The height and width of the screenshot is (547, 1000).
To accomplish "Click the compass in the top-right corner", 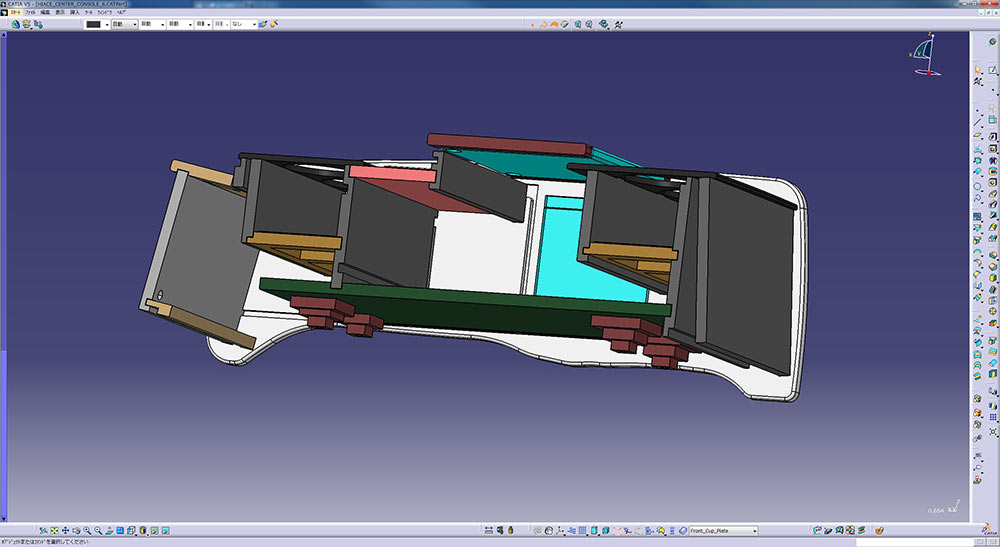I will [926, 57].
